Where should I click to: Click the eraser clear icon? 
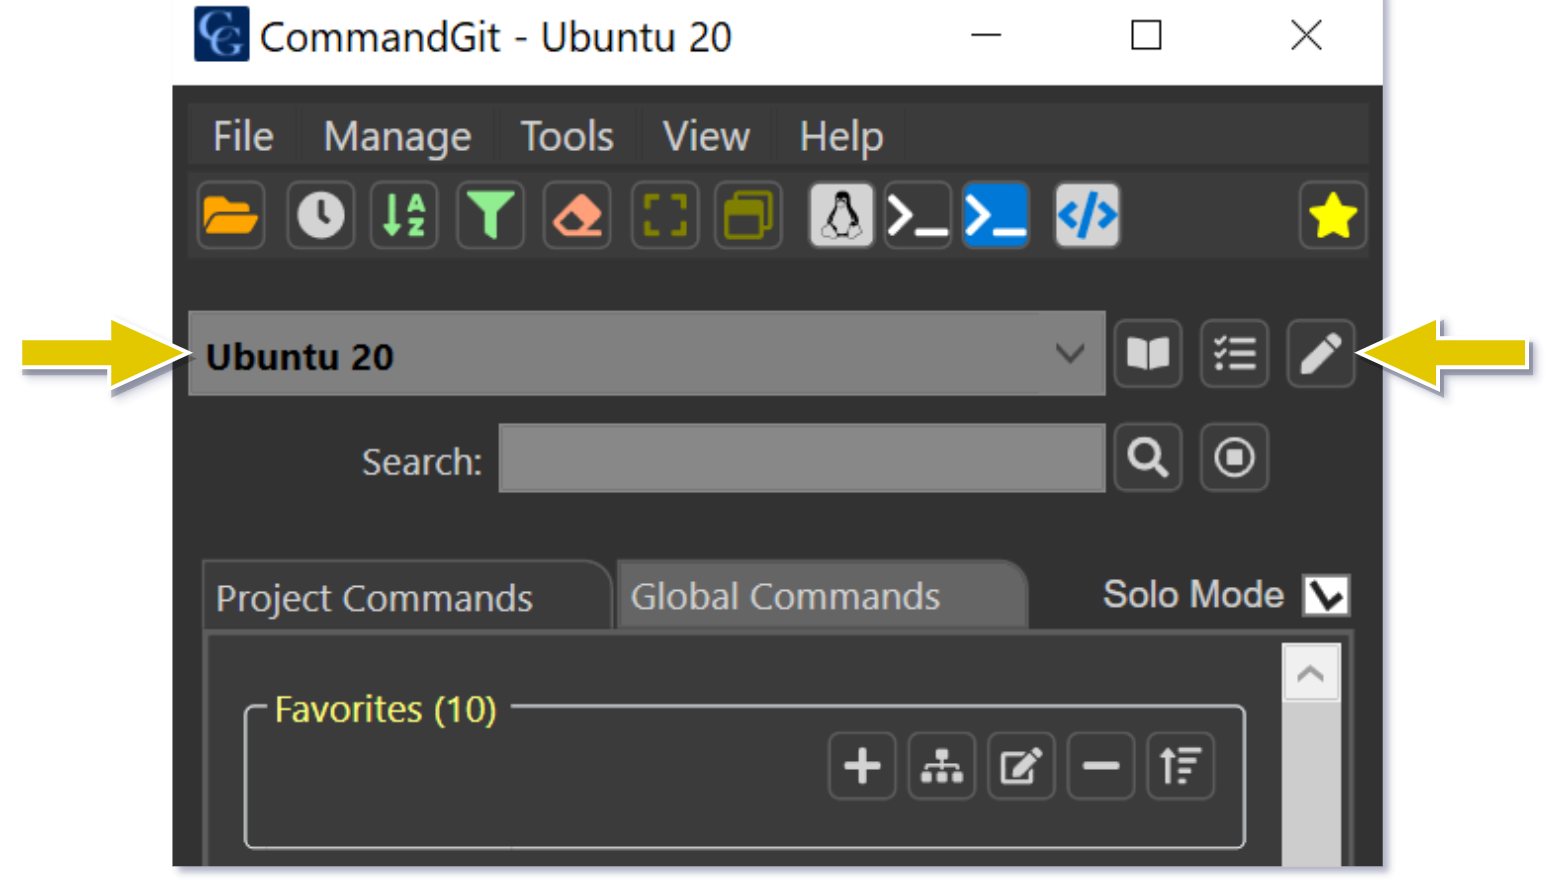[x=577, y=215]
